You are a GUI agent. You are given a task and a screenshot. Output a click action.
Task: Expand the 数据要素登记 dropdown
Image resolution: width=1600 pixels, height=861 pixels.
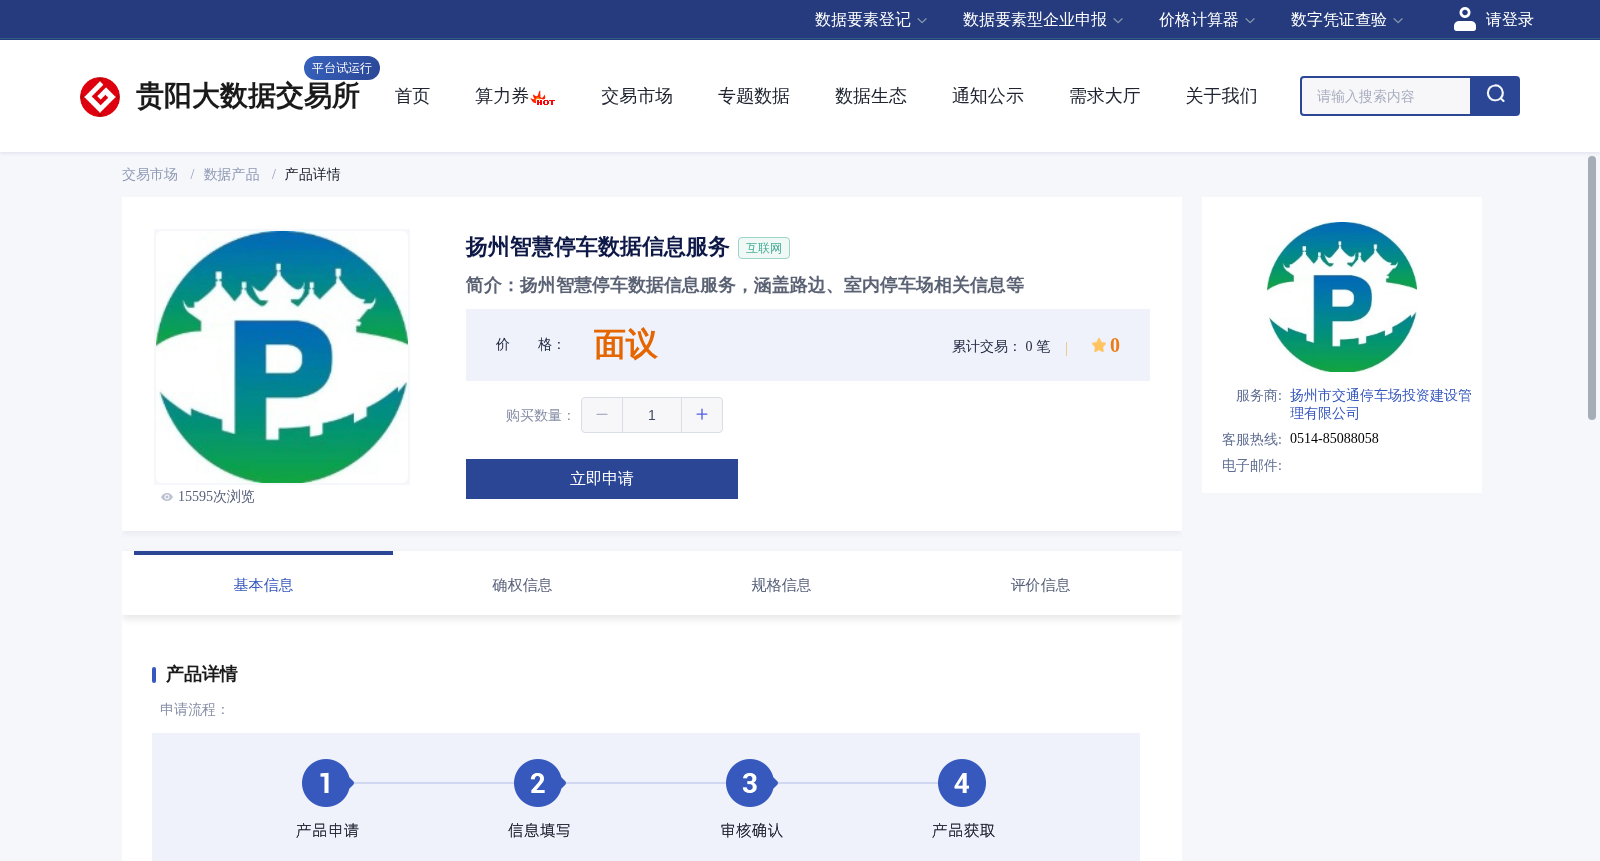(870, 20)
